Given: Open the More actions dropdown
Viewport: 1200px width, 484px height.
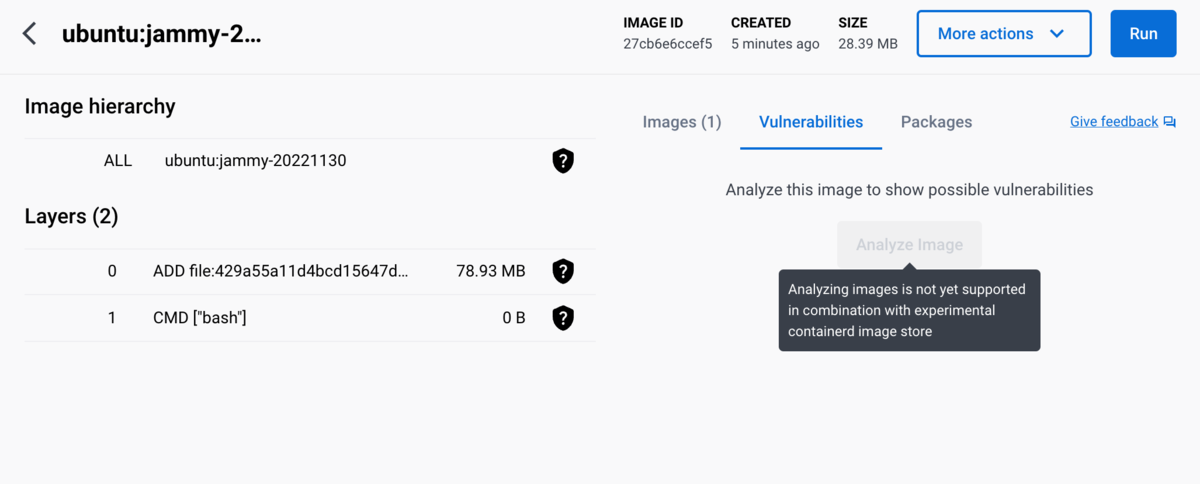Looking at the screenshot, I should tap(1004, 34).
